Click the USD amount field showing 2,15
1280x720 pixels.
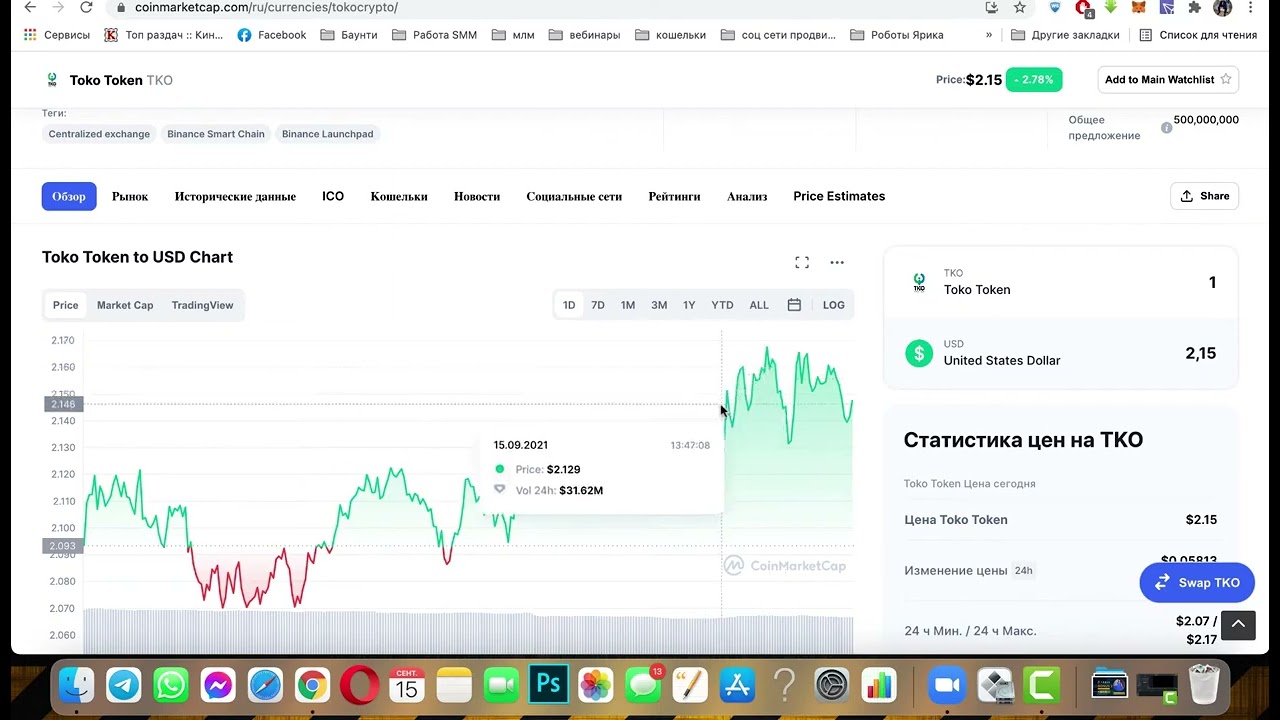click(x=1061, y=353)
